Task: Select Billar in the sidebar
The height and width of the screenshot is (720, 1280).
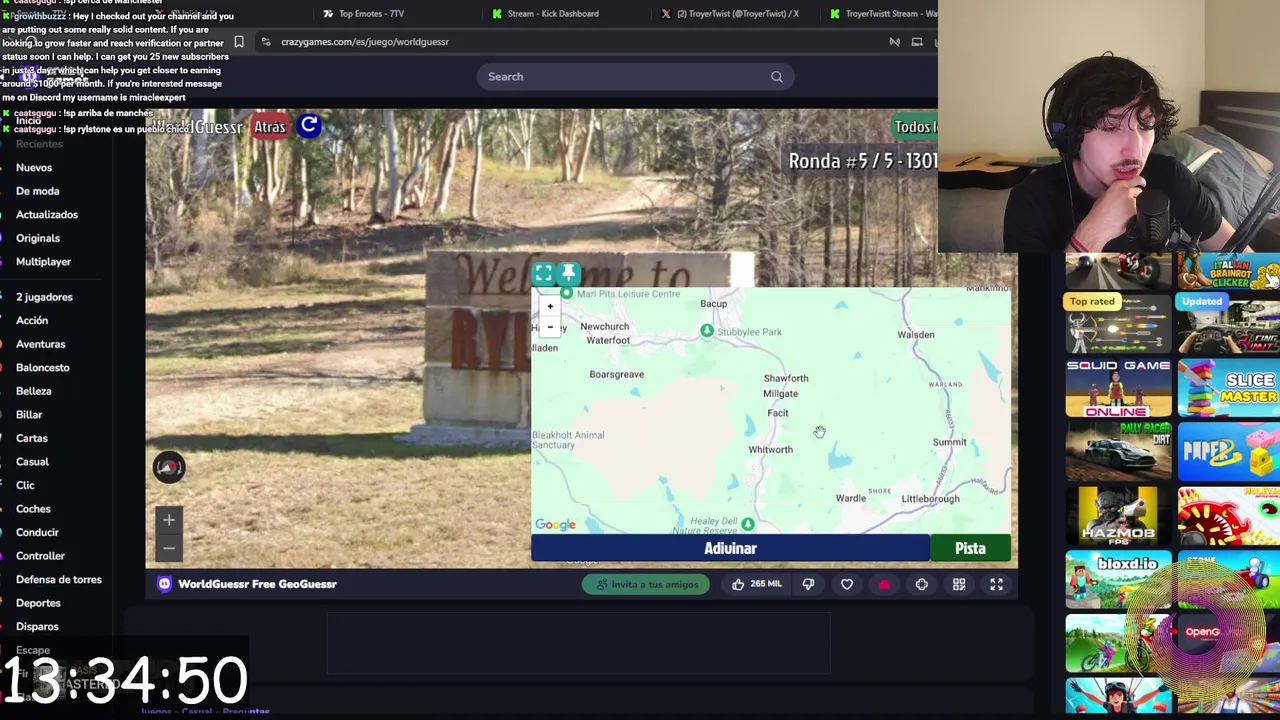Action: pos(29,415)
